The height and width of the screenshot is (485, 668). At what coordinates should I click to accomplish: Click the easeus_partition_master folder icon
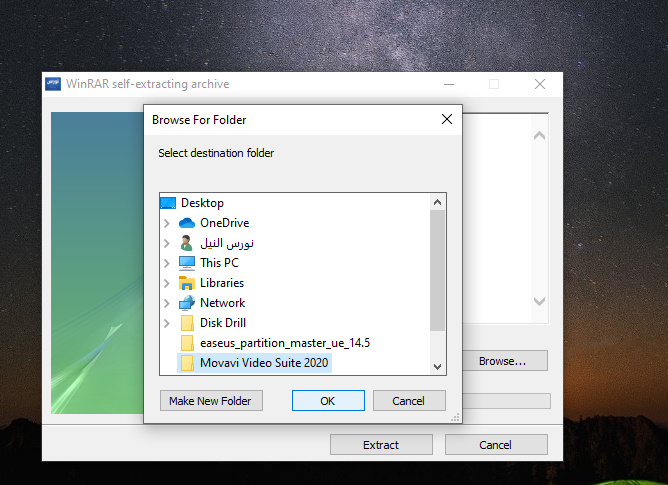click(187, 343)
